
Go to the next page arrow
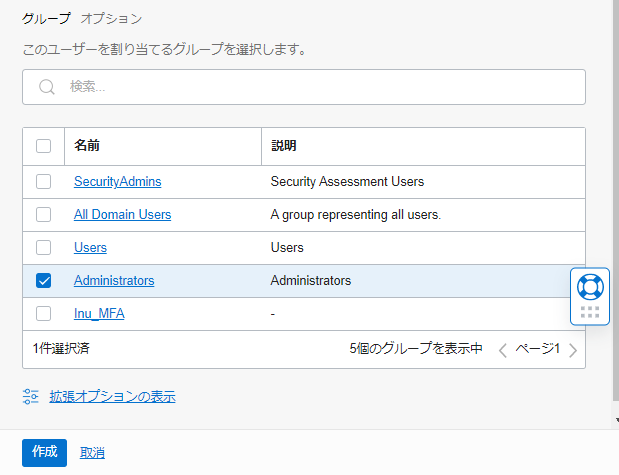click(573, 350)
